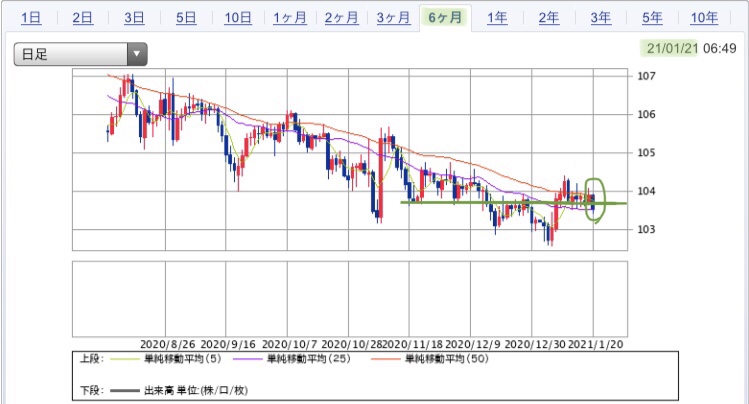The width and height of the screenshot is (749, 404).
Task: Switch to the 1日 period tab
Action: pyautogui.click(x=31, y=17)
